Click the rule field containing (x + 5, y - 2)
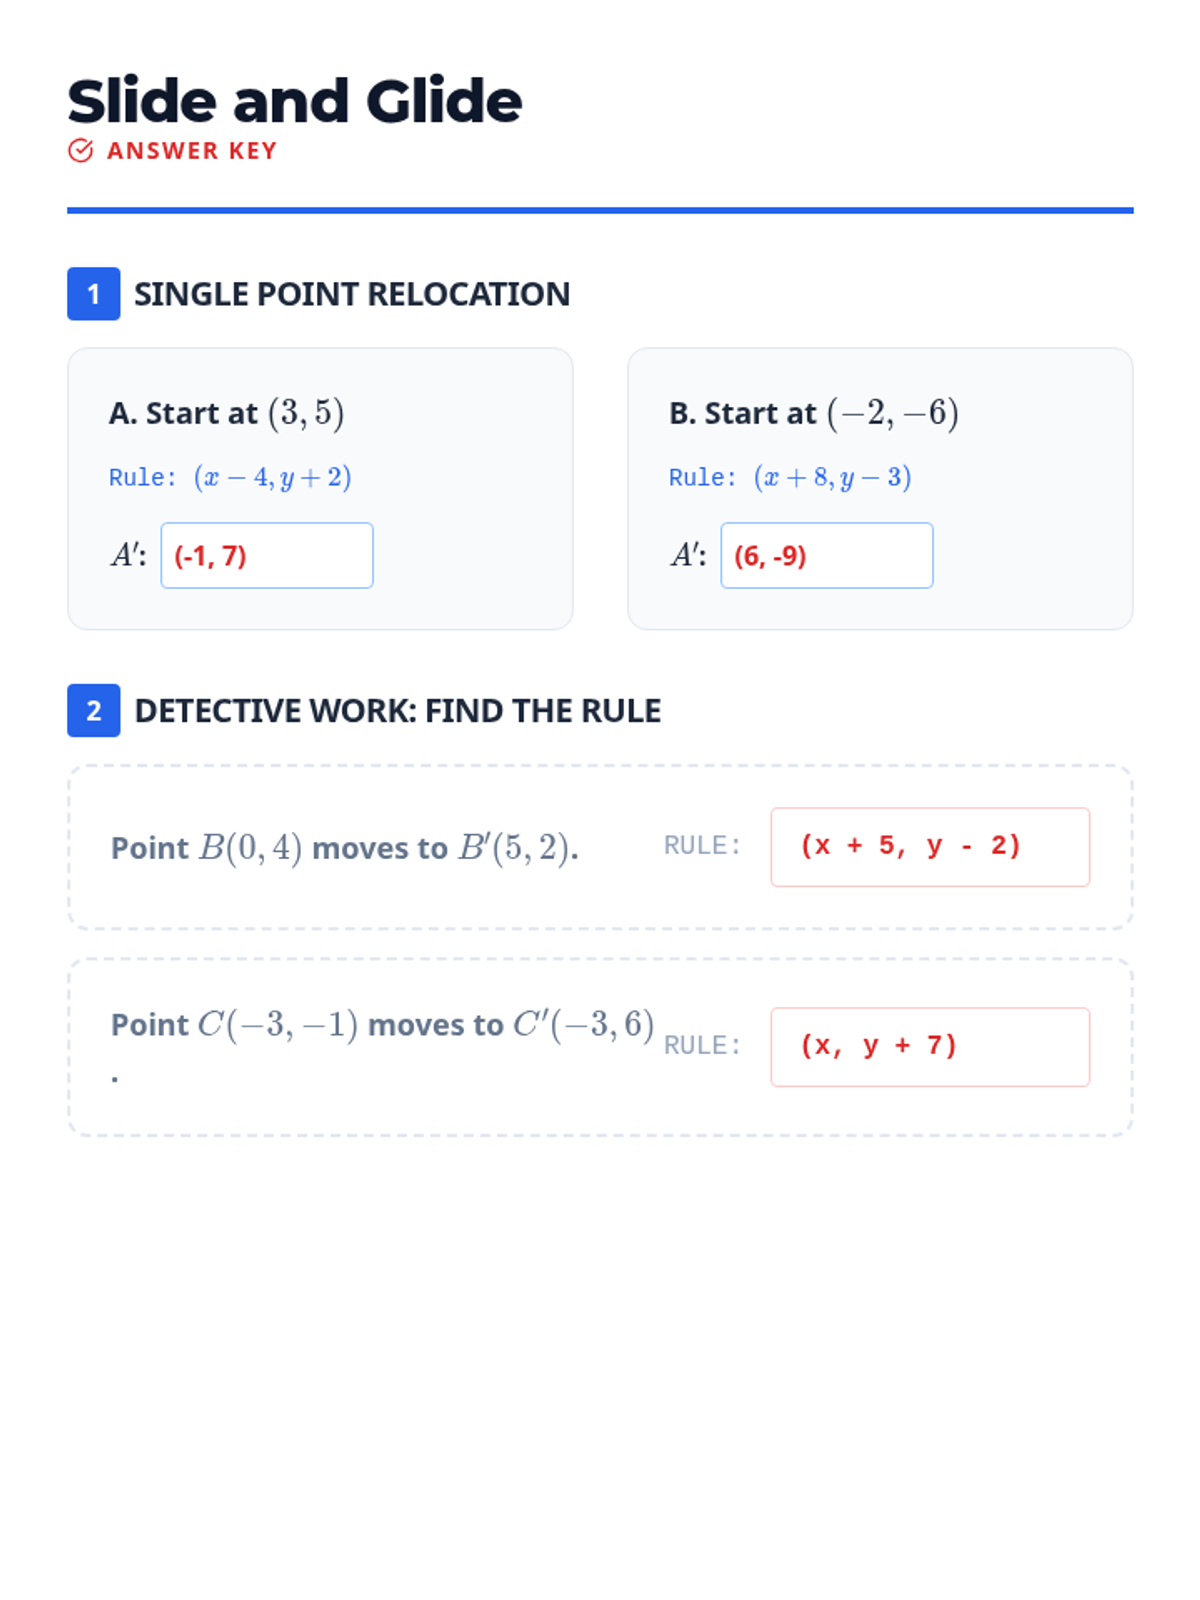Screen dimensions: 1200x1600 [930, 847]
